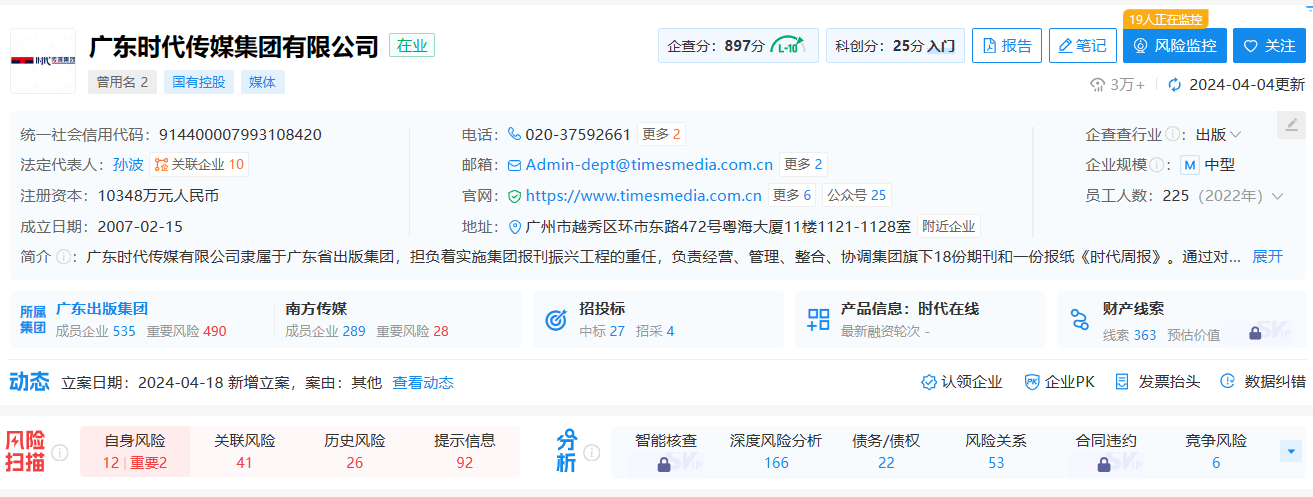This screenshot has height=497, width=1313.
Task: Open 查看动态 link
Action: coord(422,382)
